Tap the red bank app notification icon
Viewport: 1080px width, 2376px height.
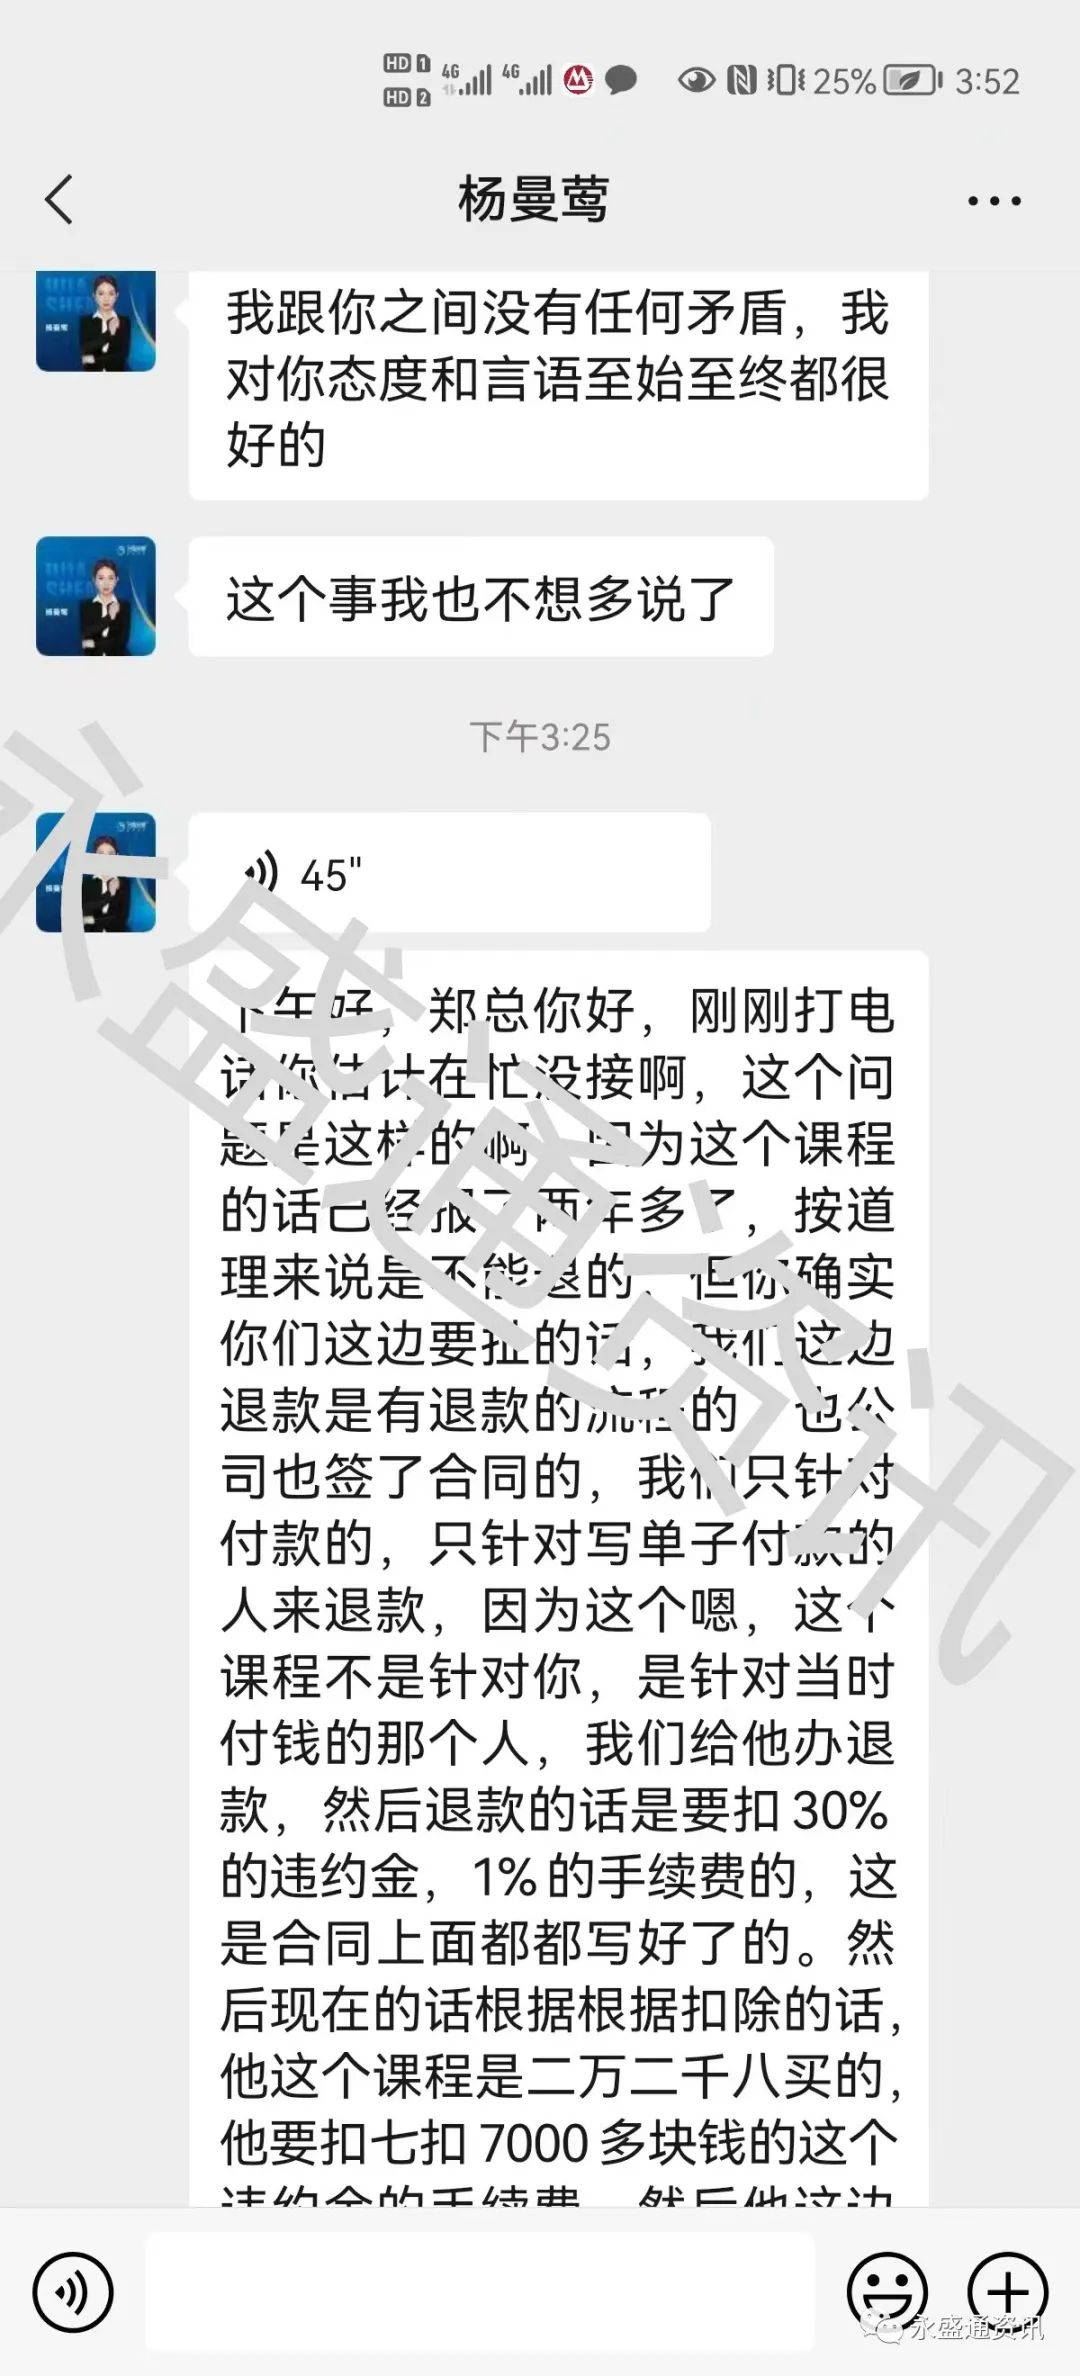pyautogui.click(x=578, y=80)
